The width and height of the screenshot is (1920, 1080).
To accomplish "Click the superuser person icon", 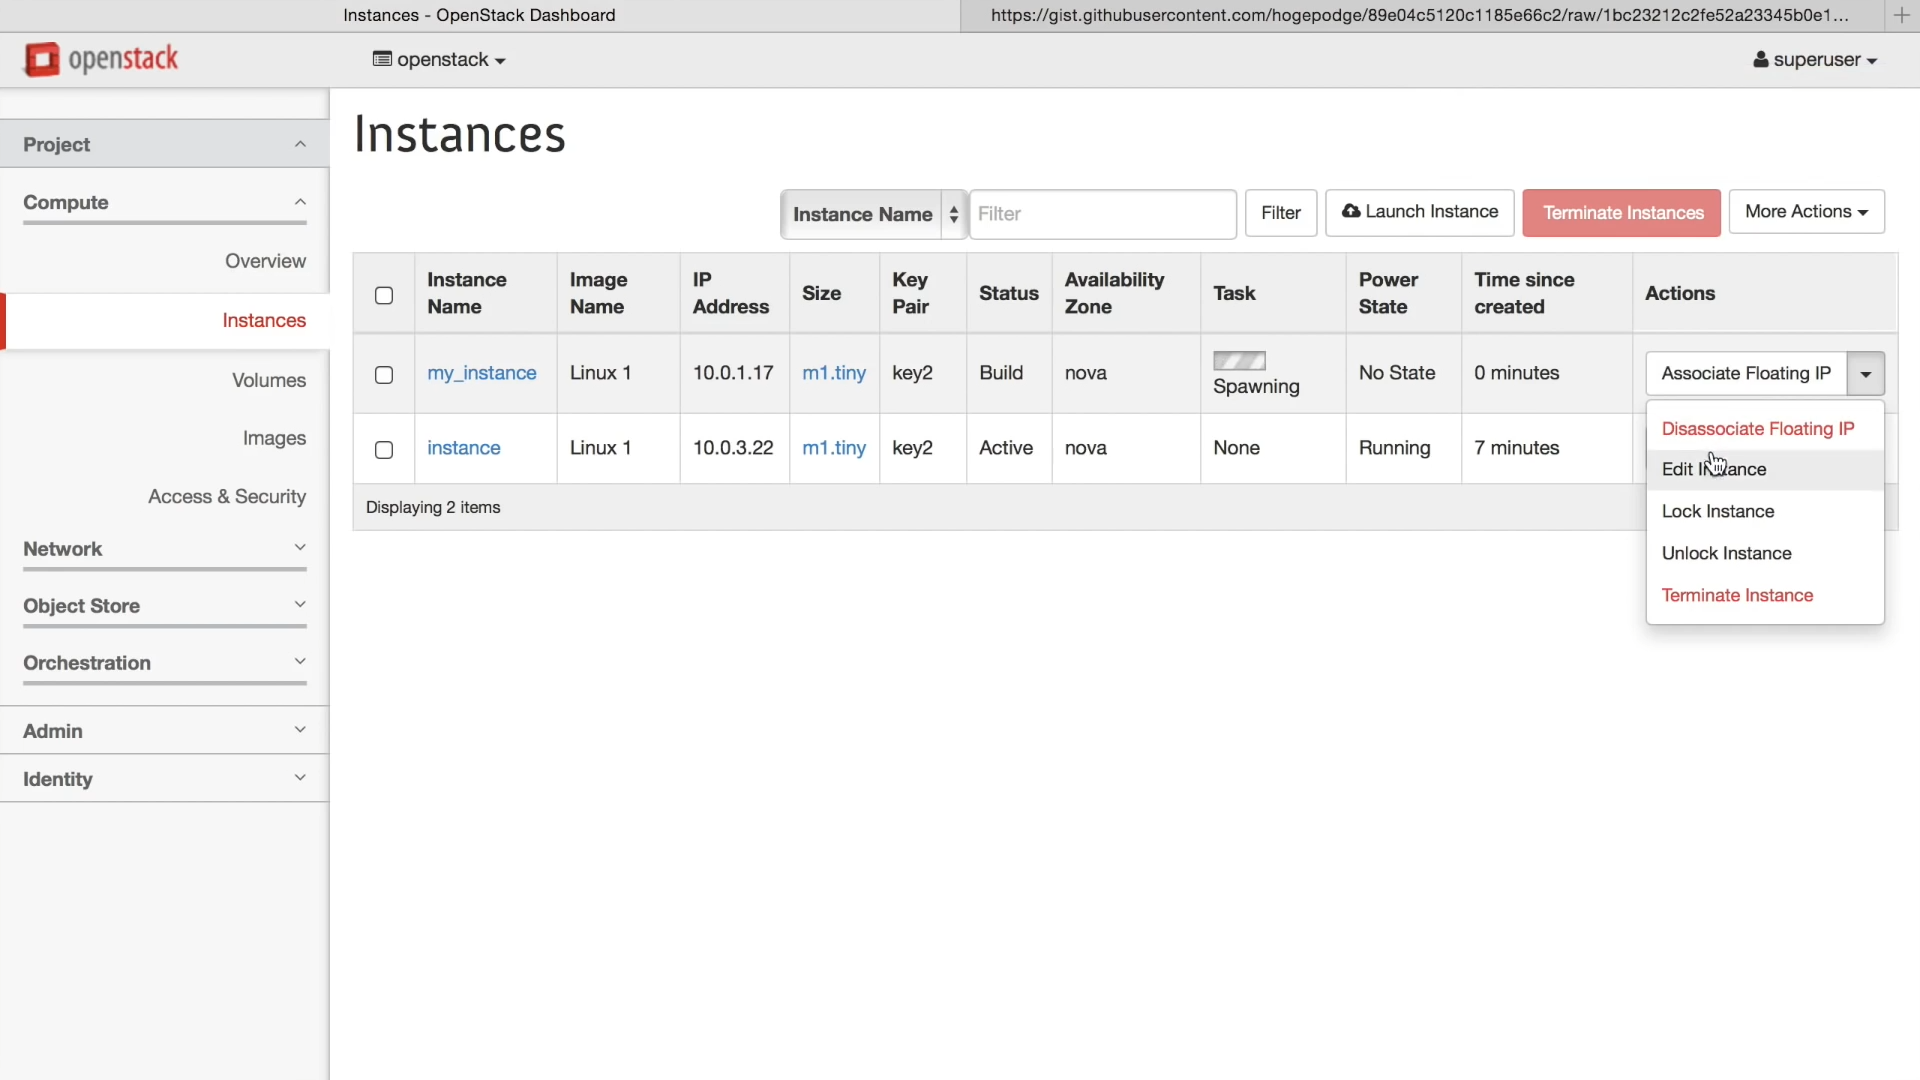I will pyautogui.click(x=1760, y=60).
